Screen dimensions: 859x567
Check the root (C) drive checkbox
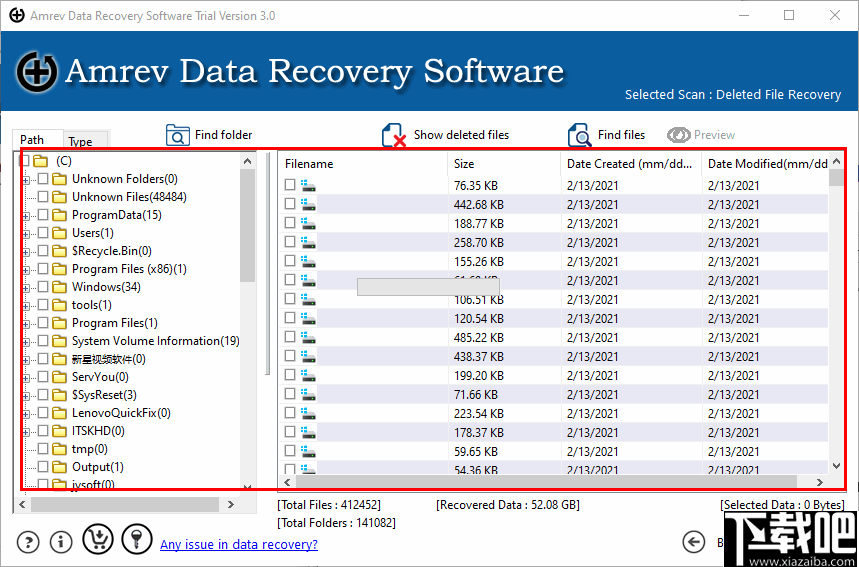coord(24,161)
